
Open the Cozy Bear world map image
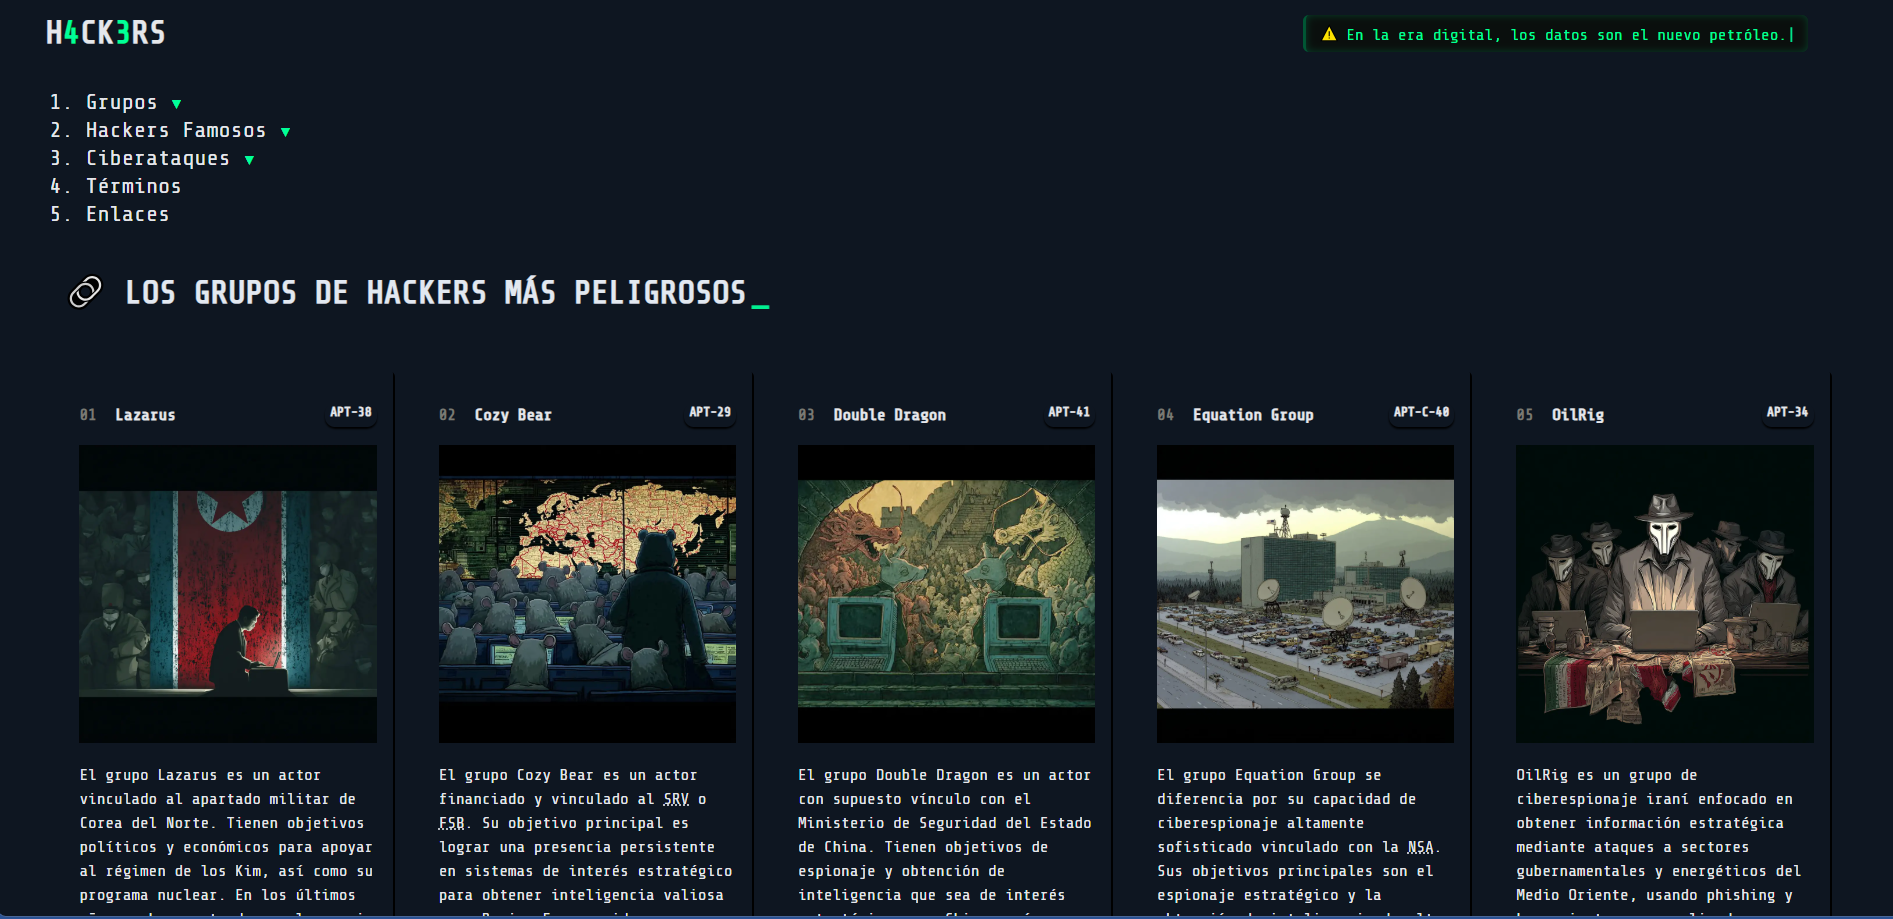tap(587, 593)
